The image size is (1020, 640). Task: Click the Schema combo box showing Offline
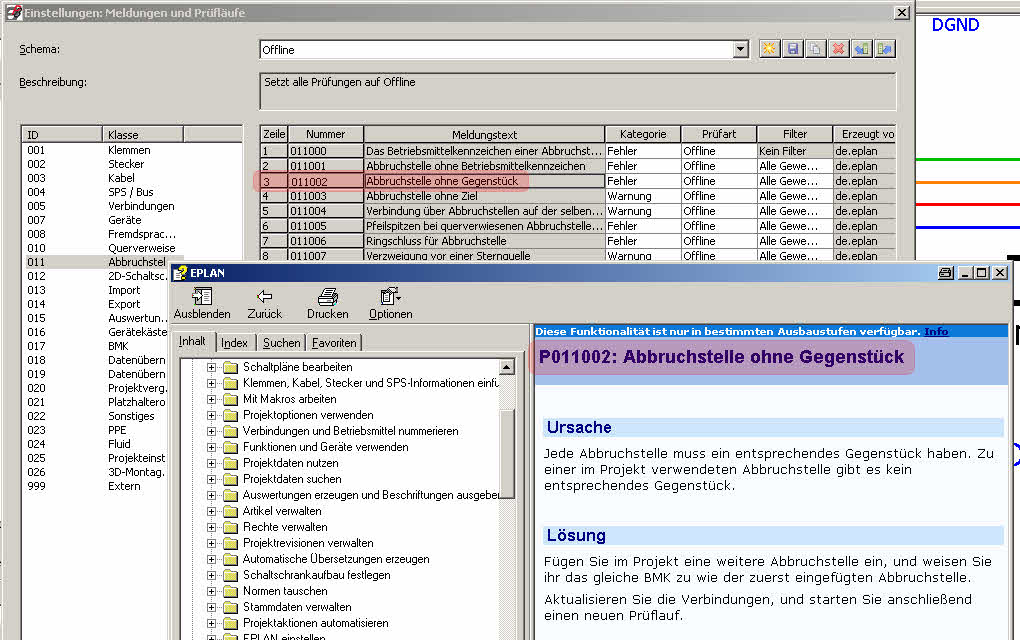coord(504,49)
